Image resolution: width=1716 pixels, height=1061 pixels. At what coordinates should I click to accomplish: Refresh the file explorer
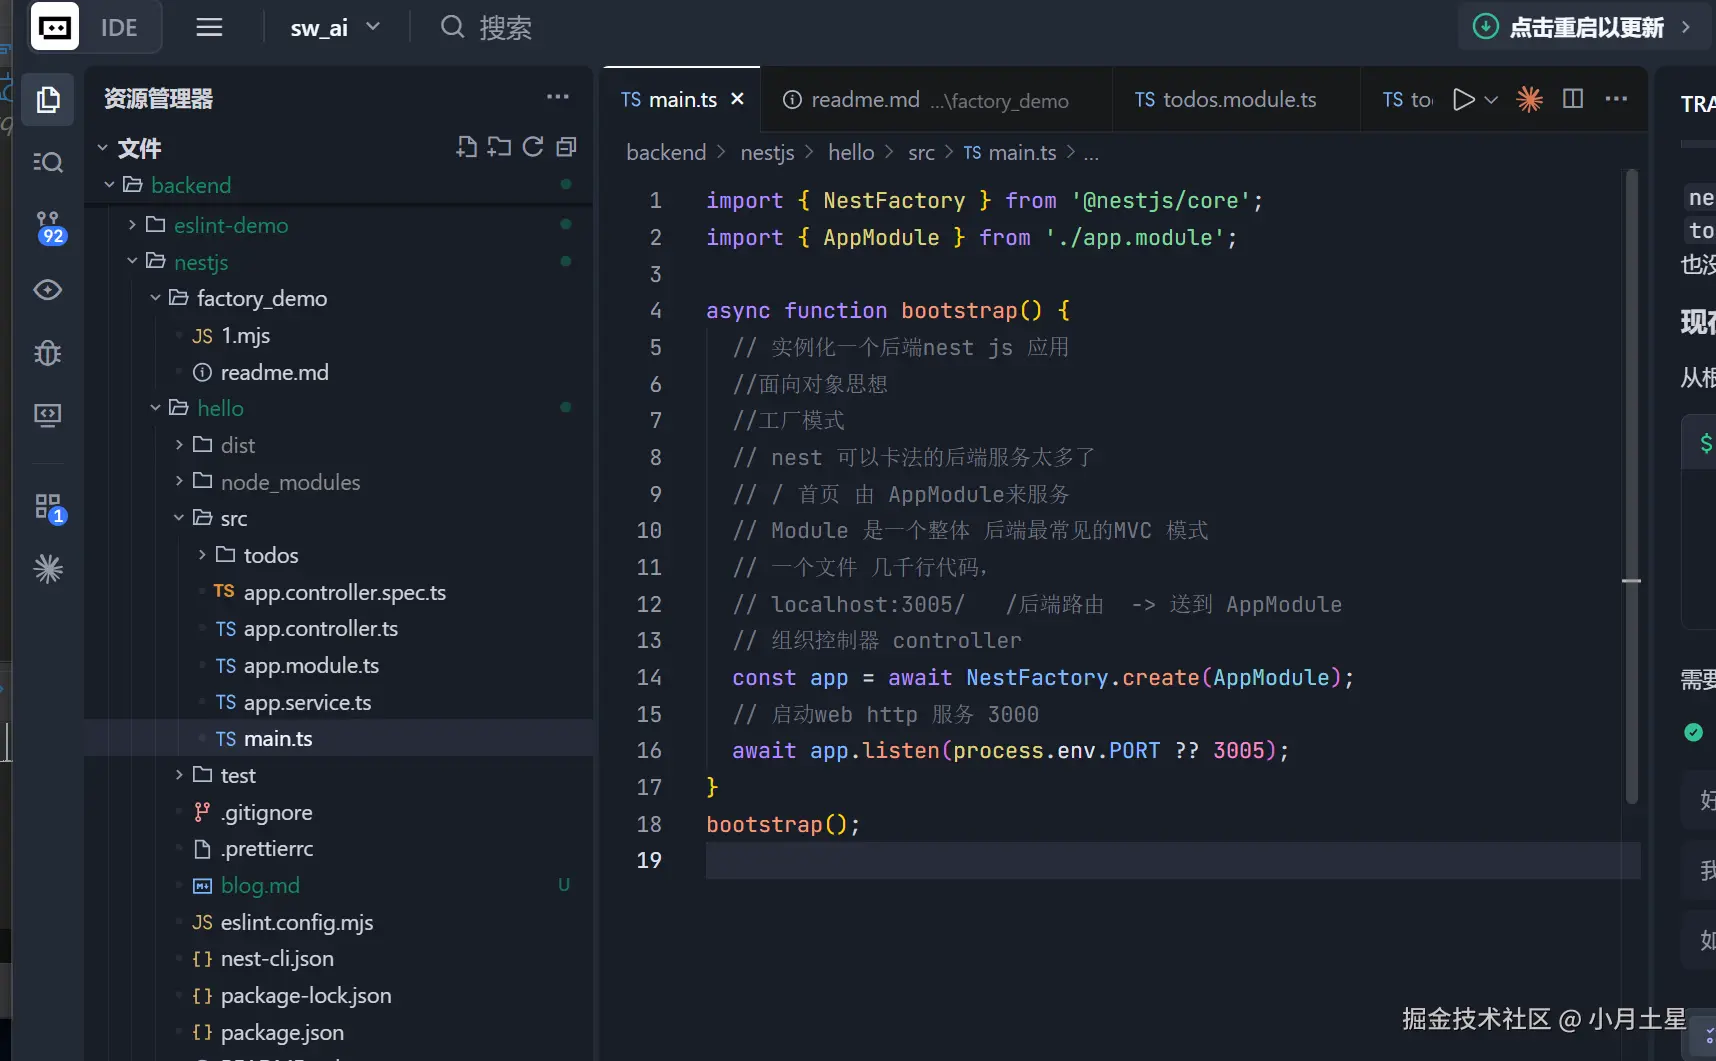[533, 148]
